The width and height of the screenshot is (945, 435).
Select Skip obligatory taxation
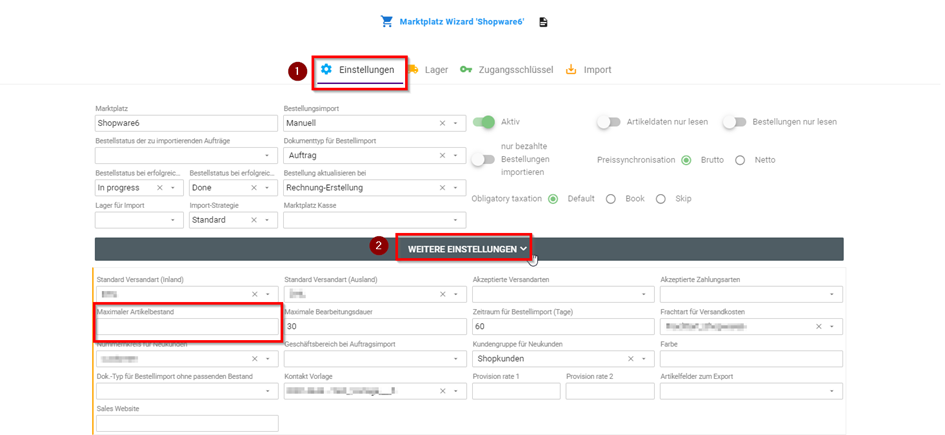point(661,199)
